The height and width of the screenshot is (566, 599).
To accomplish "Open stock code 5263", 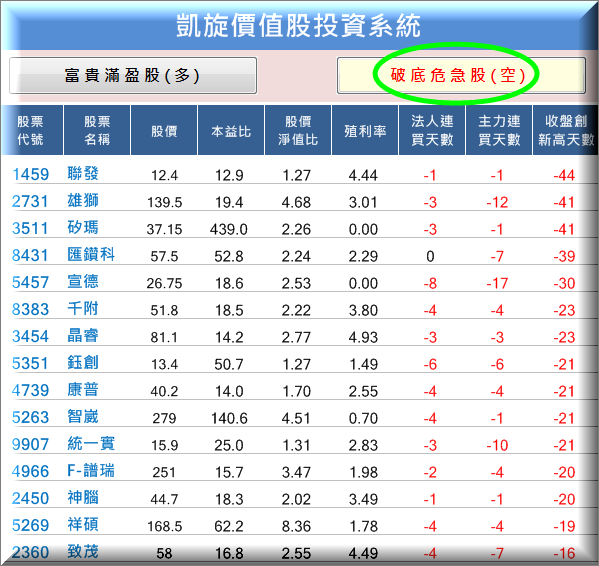I will pyautogui.click(x=31, y=417).
